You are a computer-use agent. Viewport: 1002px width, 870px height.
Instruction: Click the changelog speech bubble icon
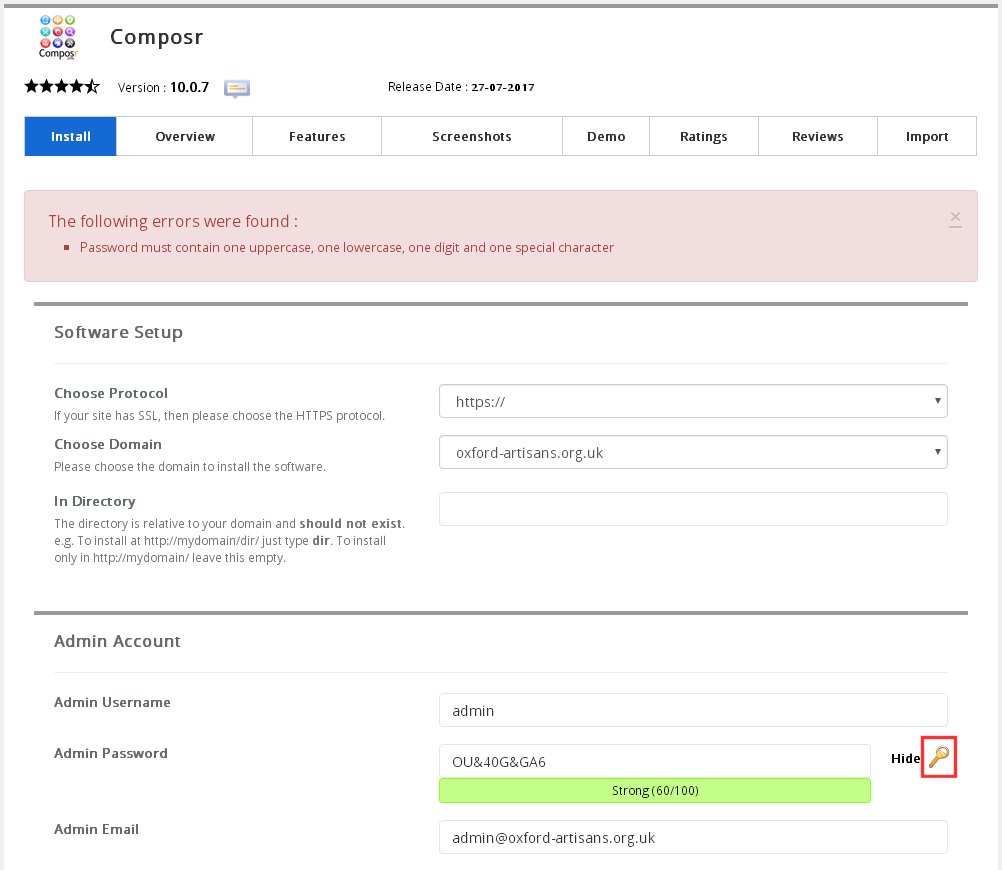tap(237, 88)
